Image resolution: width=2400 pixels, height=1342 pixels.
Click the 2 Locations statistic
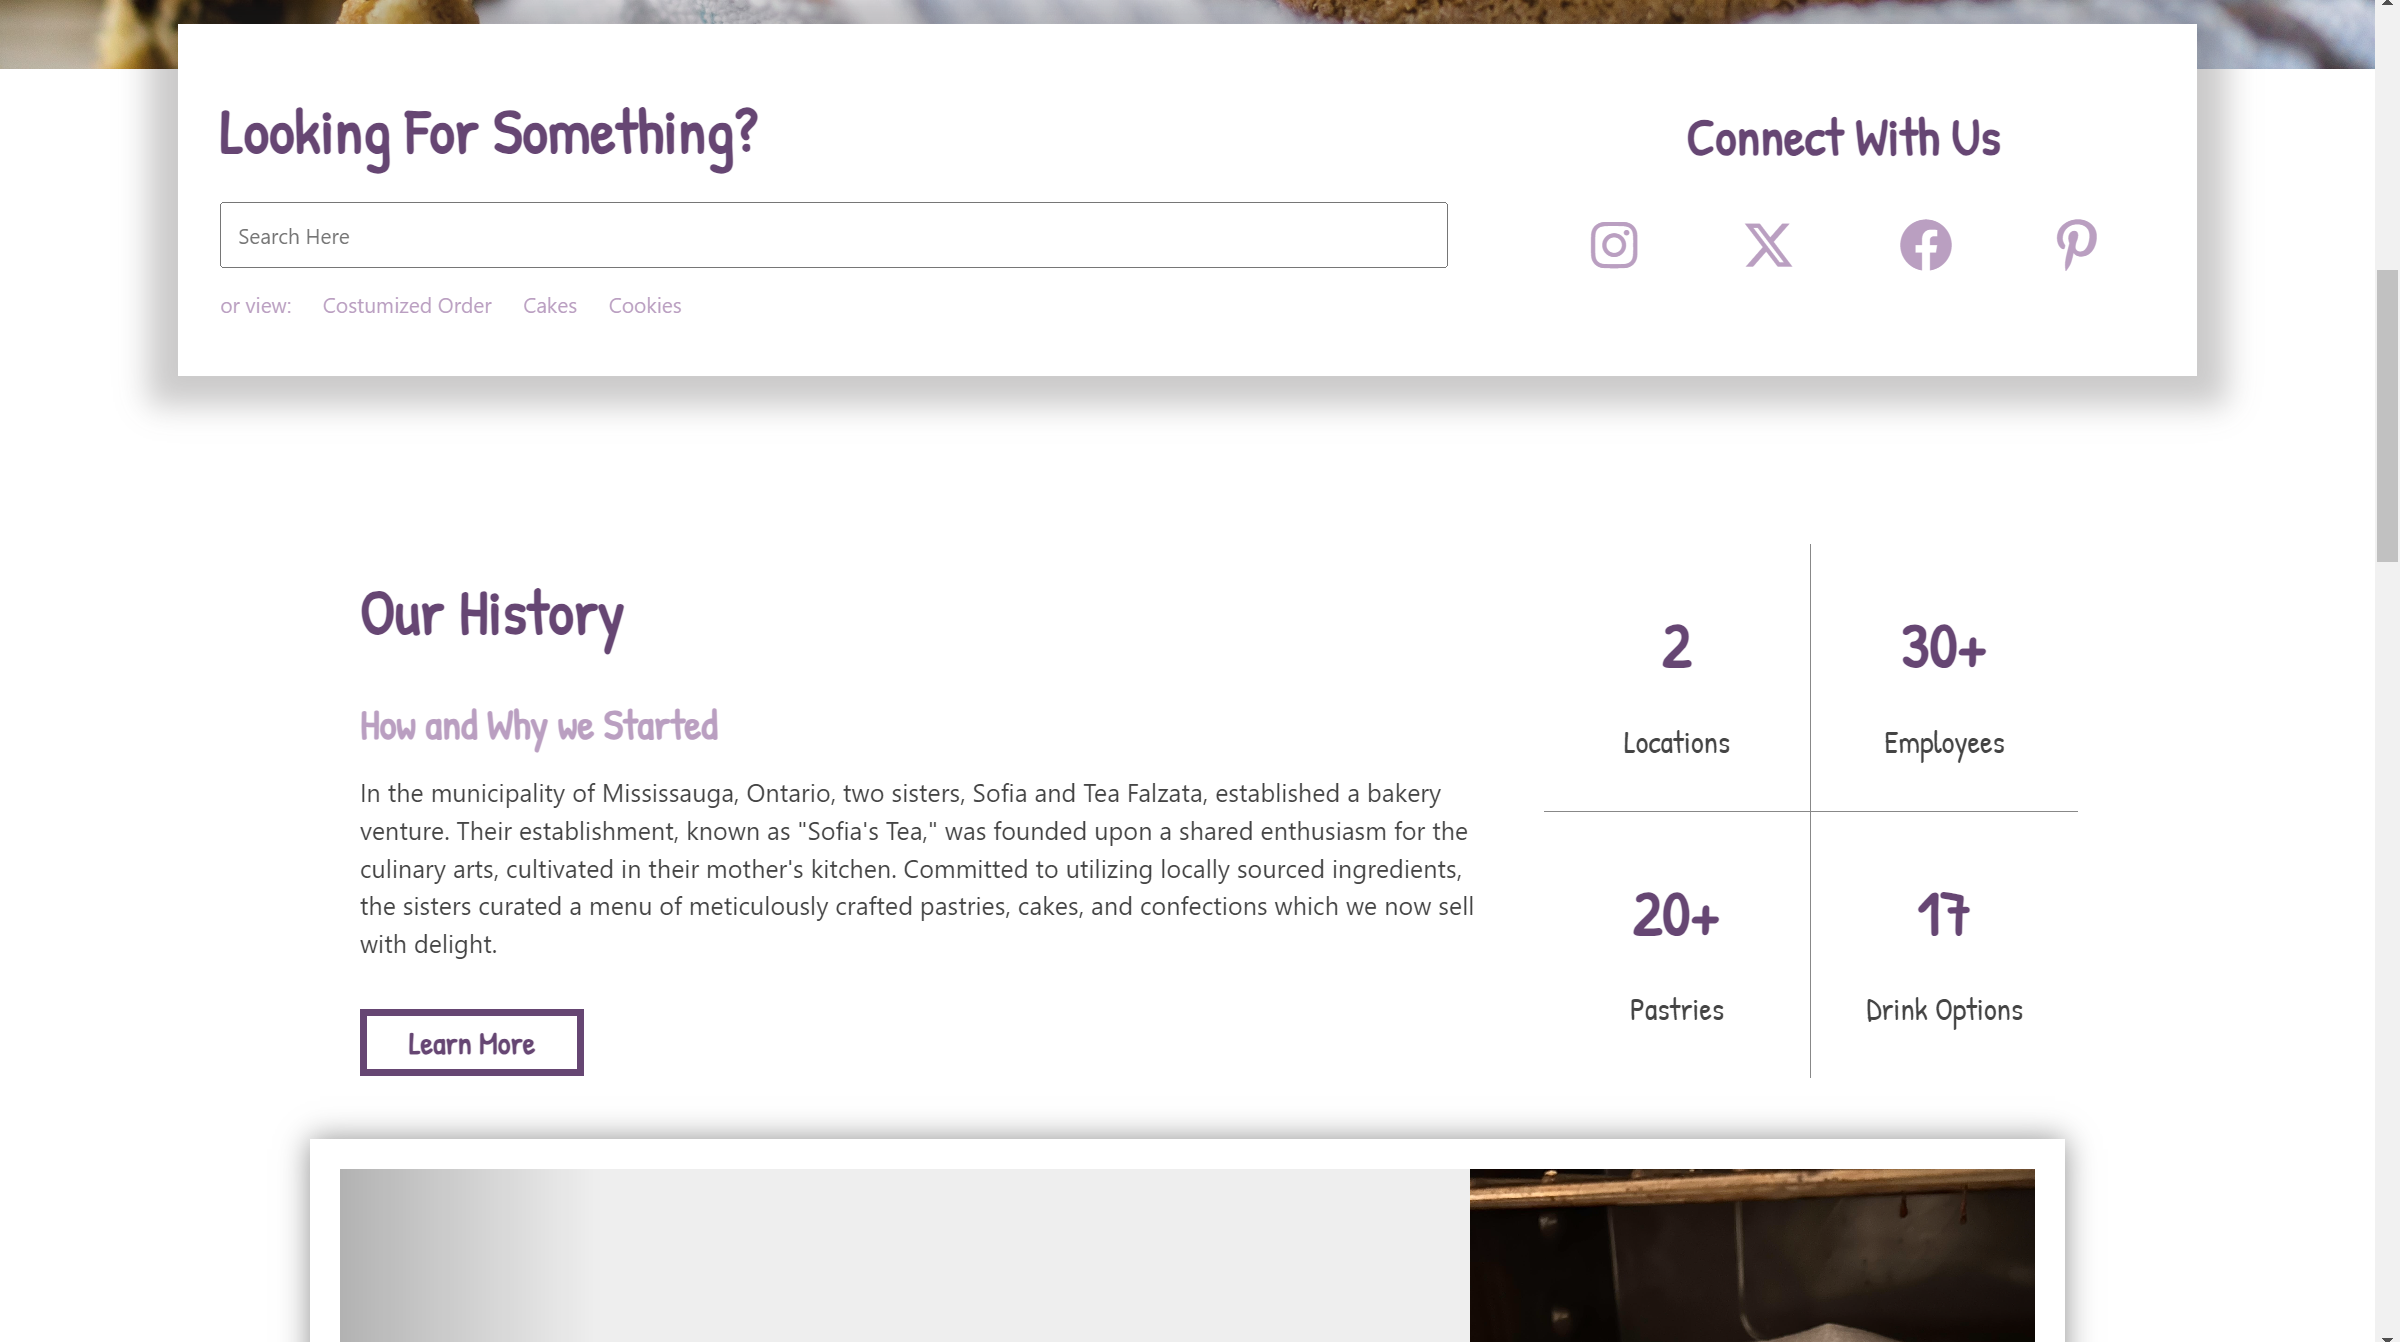(1676, 687)
